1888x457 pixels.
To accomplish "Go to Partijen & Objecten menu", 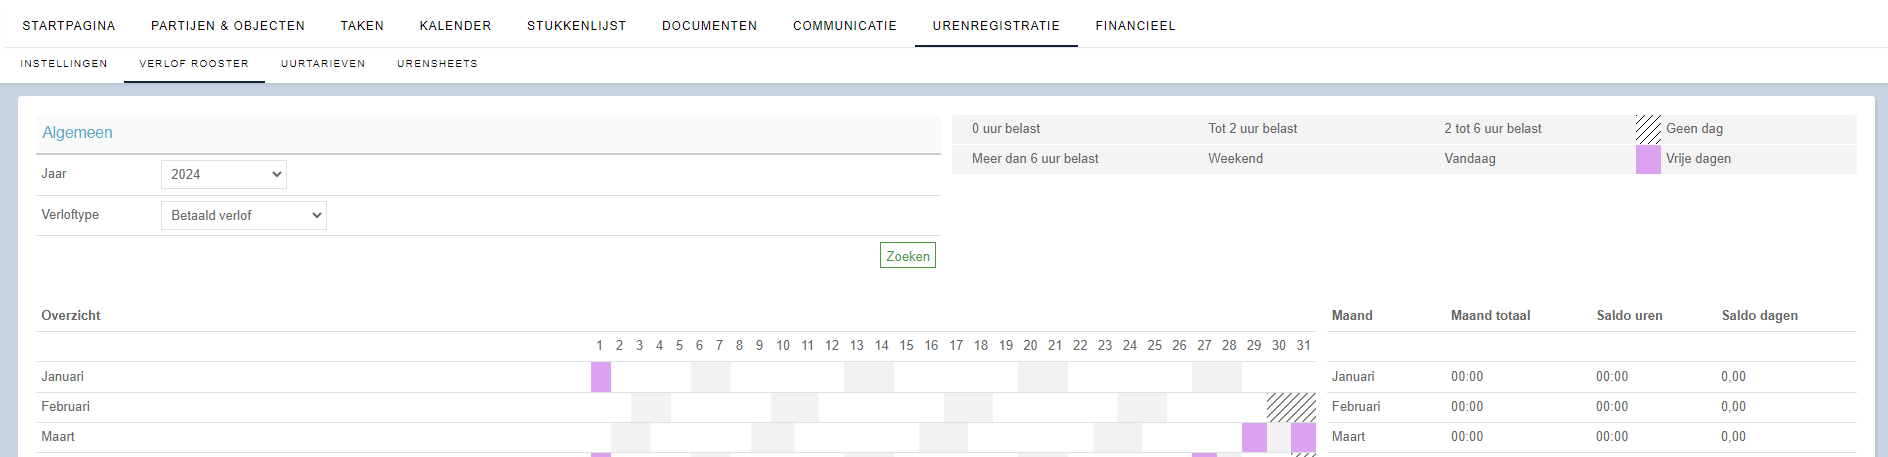I will coord(228,26).
